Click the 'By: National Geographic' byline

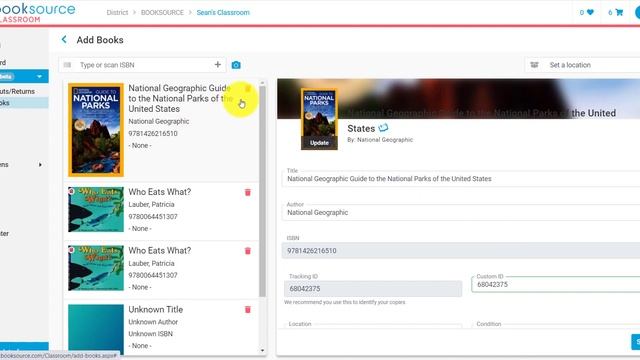[x=380, y=140]
